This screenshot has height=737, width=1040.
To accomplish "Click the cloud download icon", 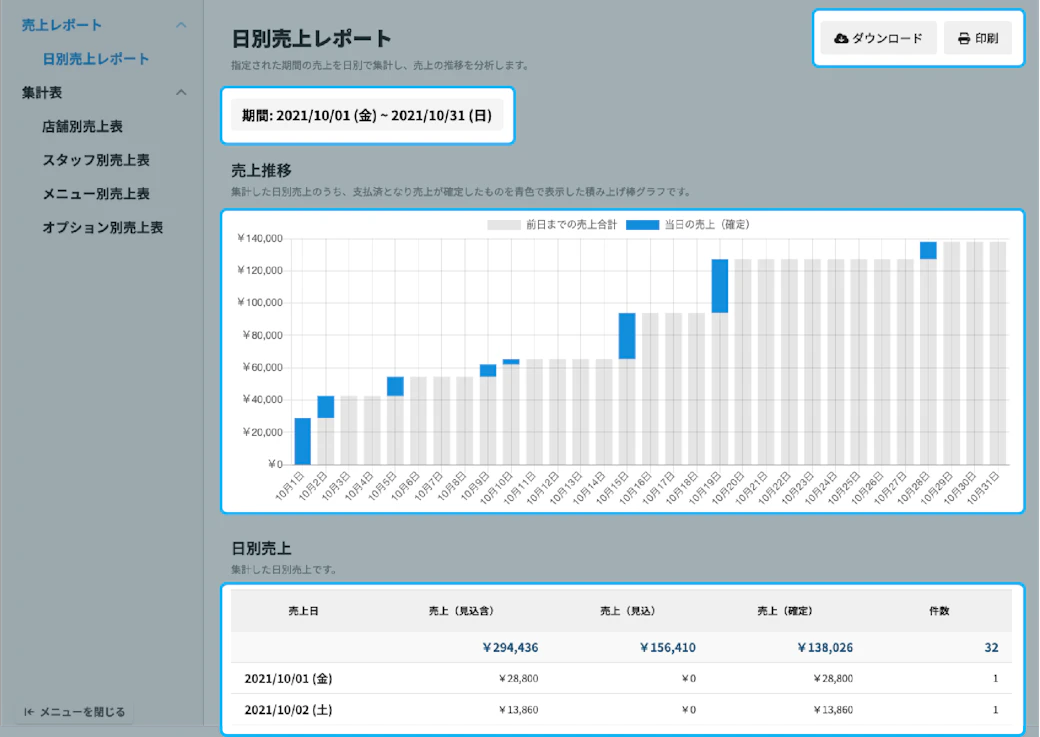I will [841, 38].
